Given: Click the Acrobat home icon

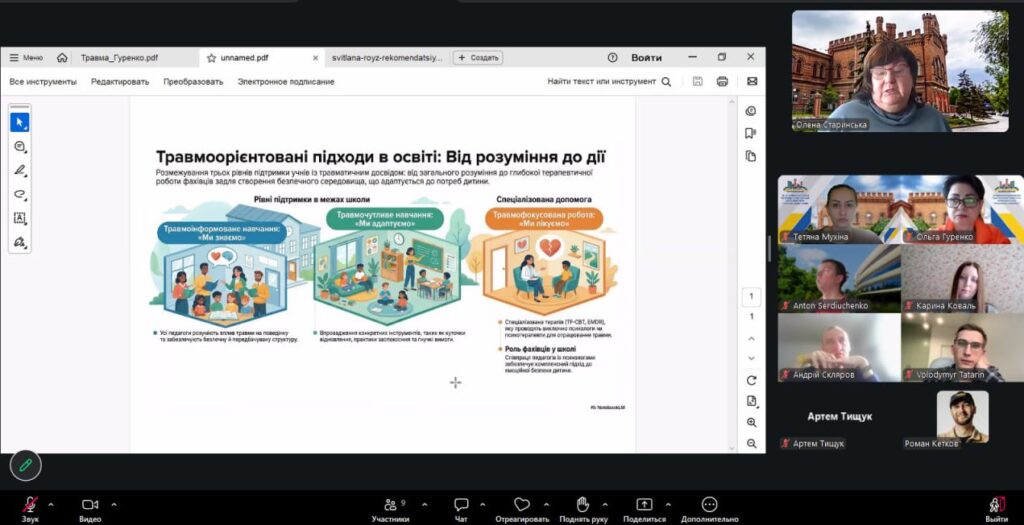Looking at the screenshot, I should (x=62, y=57).
